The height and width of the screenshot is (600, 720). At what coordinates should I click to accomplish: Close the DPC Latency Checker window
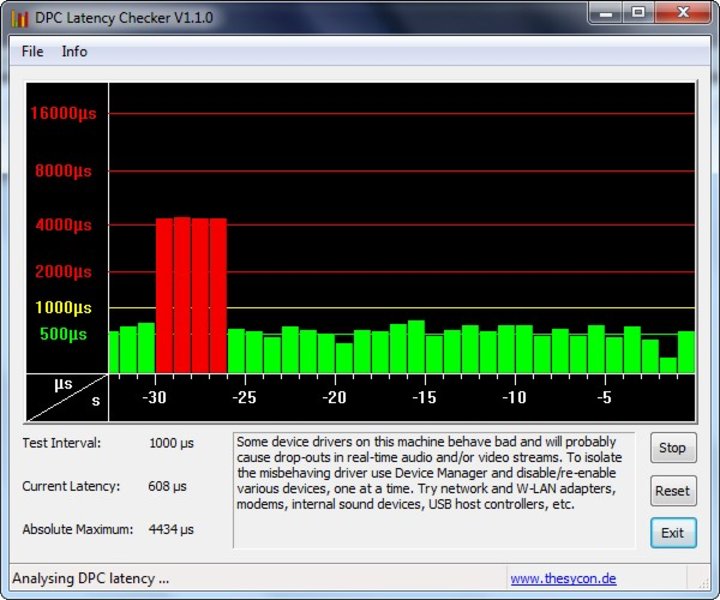point(683,13)
